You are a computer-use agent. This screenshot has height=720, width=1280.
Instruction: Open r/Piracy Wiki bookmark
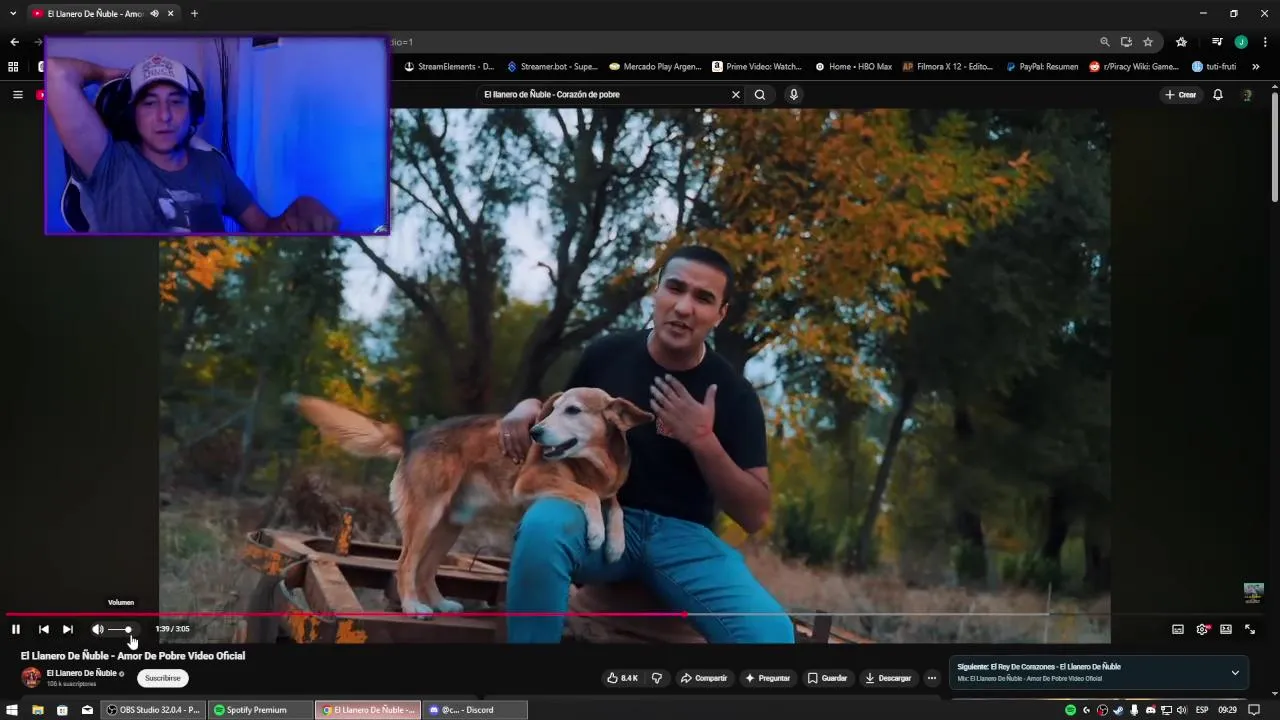coord(1134,67)
